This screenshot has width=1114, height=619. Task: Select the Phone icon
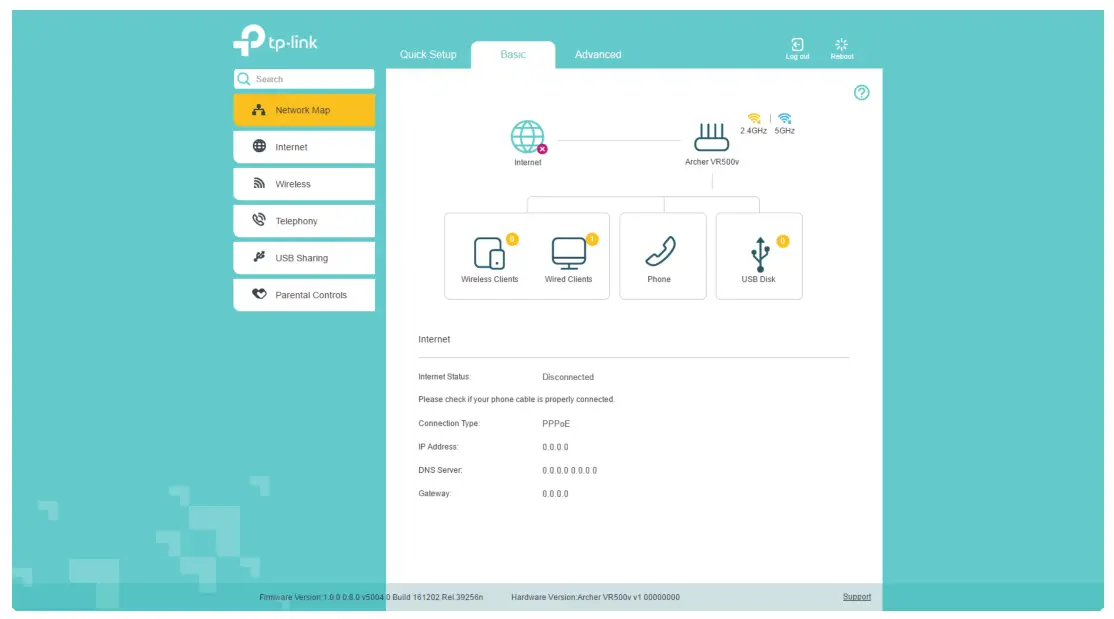pos(660,252)
